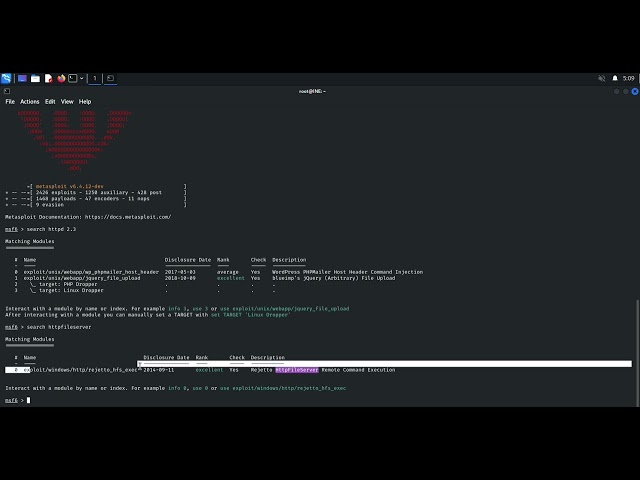Click the 'search httpfileserver' command text
The image size is (640, 480).
point(59,327)
